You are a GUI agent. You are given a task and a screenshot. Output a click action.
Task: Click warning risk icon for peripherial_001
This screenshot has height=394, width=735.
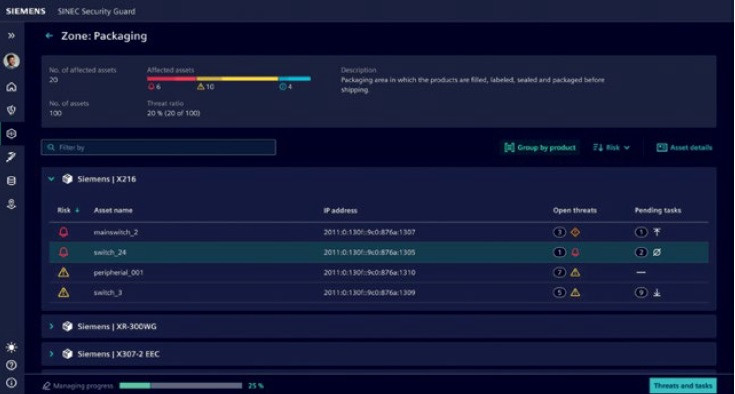[63, 272]
